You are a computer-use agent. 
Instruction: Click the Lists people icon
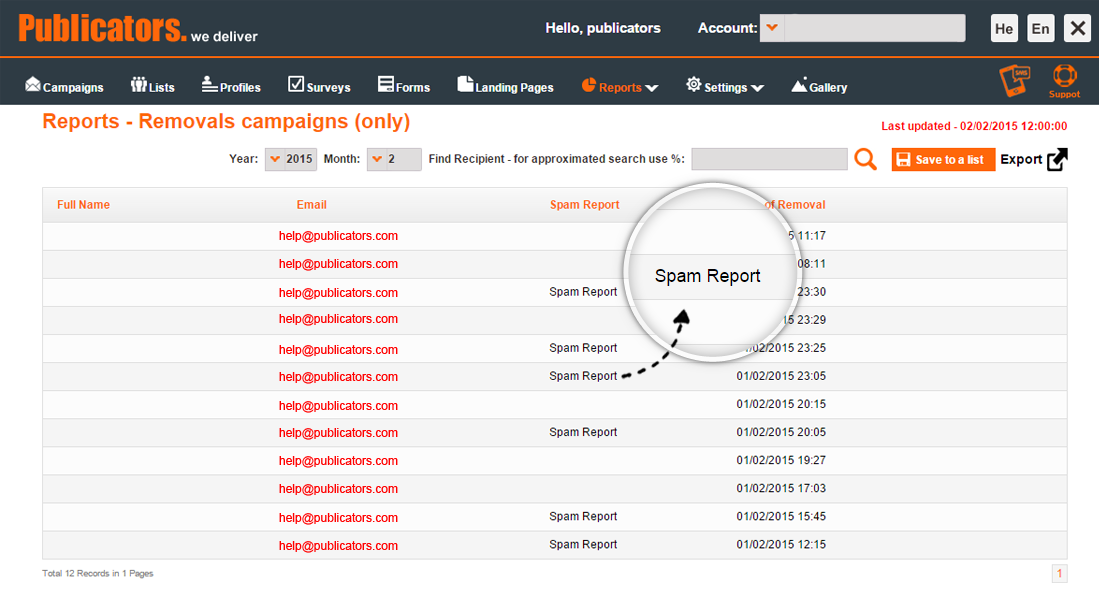[139, 85]
